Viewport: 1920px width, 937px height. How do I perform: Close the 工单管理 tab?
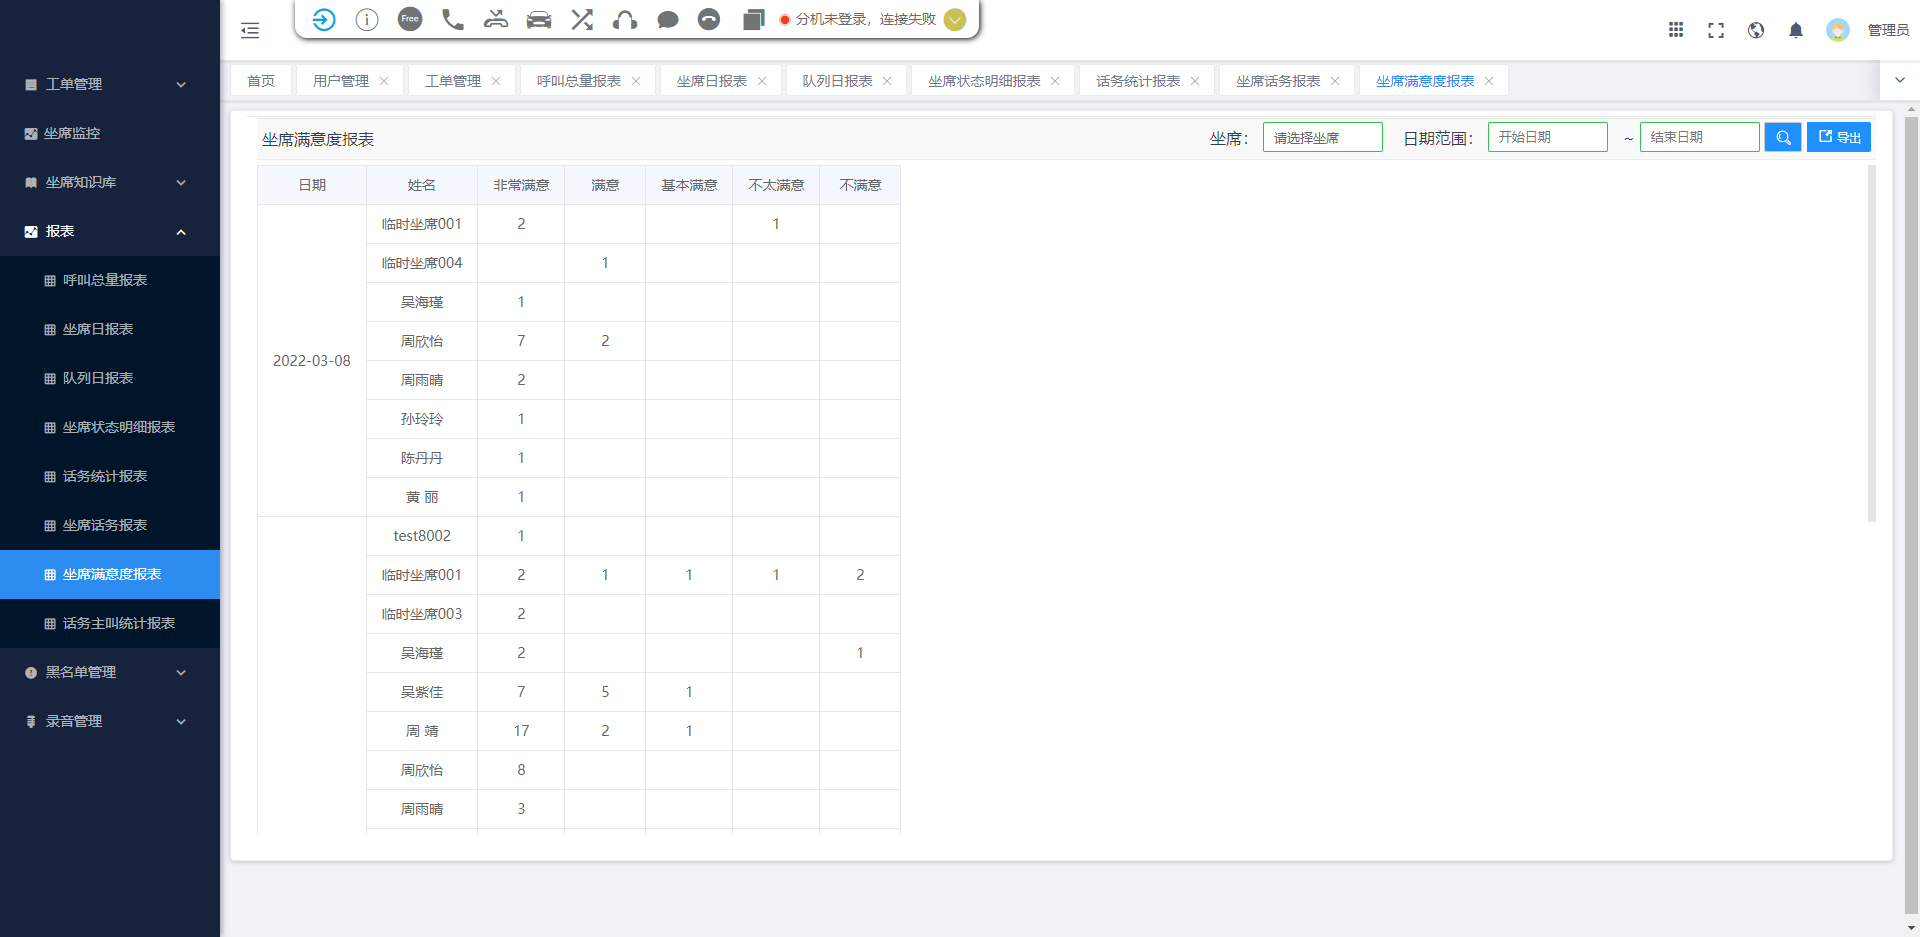[496, 81]
